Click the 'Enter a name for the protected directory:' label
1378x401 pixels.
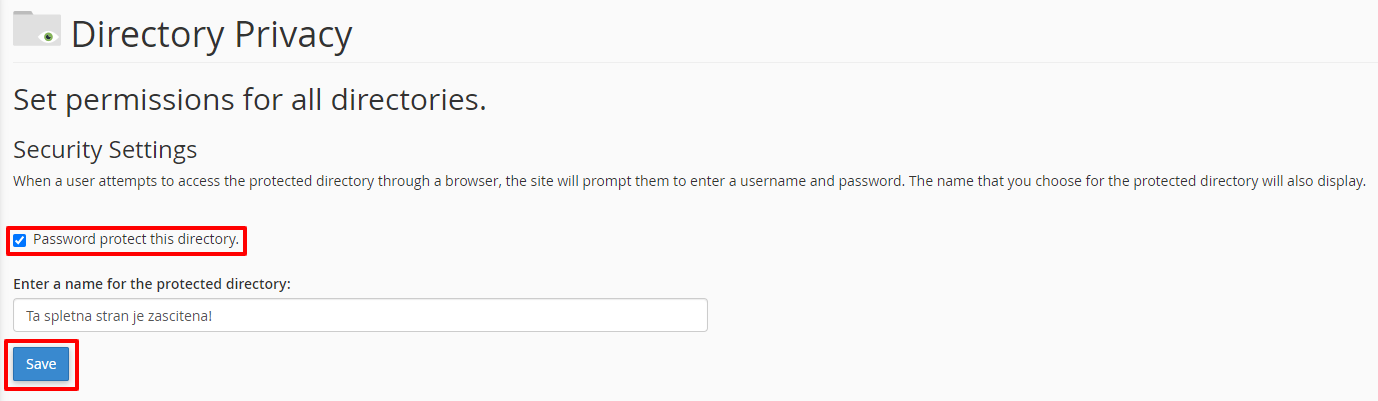[x=152, y=284]
